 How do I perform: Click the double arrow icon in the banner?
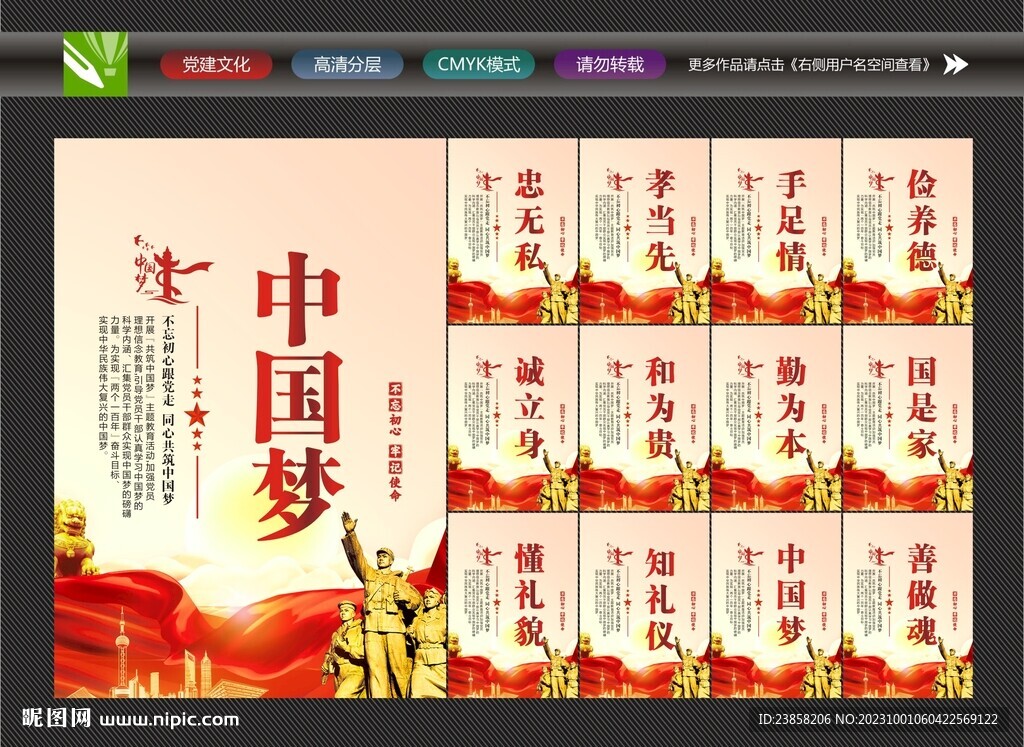(955, 65)
